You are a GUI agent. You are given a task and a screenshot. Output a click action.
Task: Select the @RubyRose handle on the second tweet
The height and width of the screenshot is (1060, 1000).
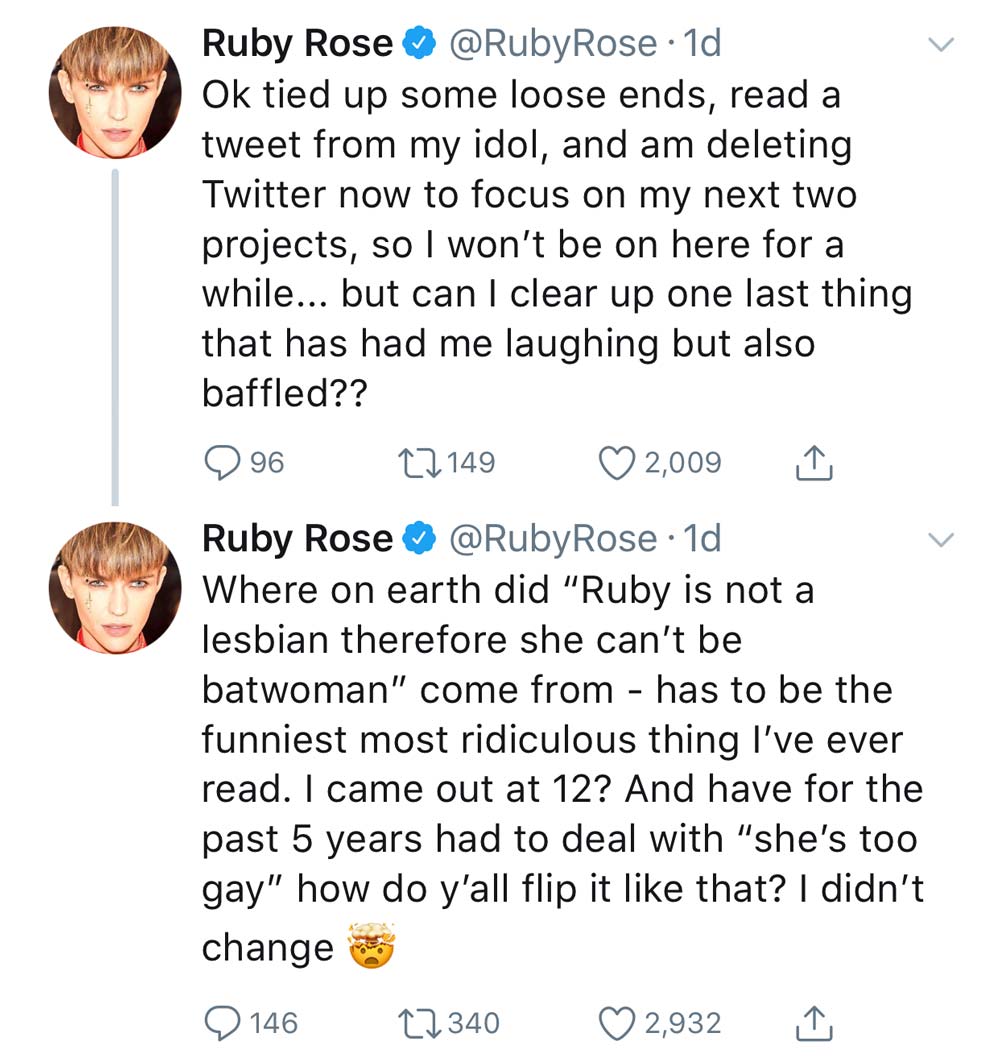[553, 539]
